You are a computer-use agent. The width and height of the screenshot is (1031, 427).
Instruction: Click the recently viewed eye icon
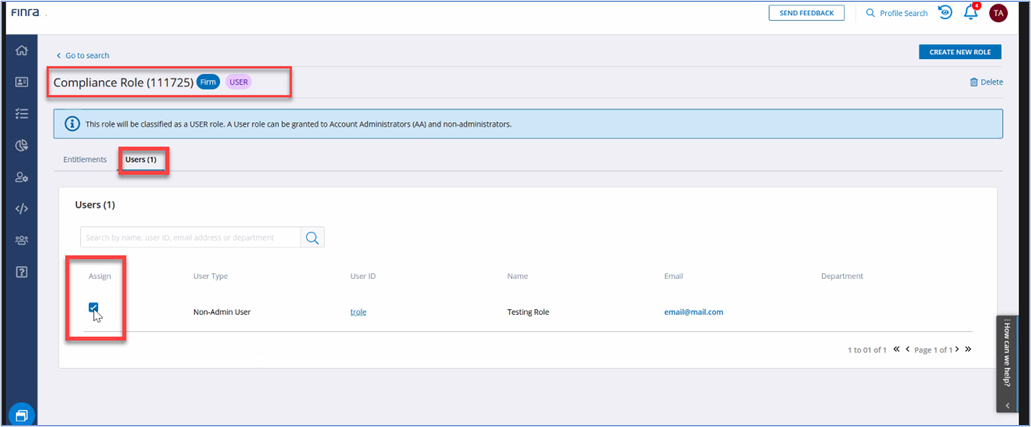[x=945, y=13]
